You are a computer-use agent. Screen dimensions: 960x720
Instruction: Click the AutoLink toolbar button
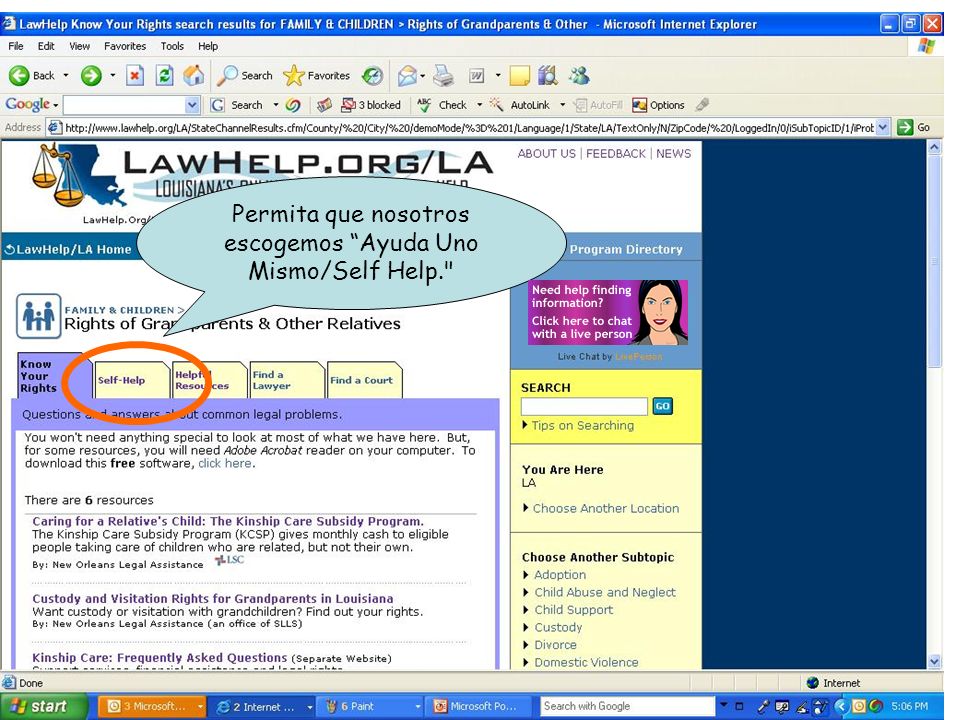(520, 105)
